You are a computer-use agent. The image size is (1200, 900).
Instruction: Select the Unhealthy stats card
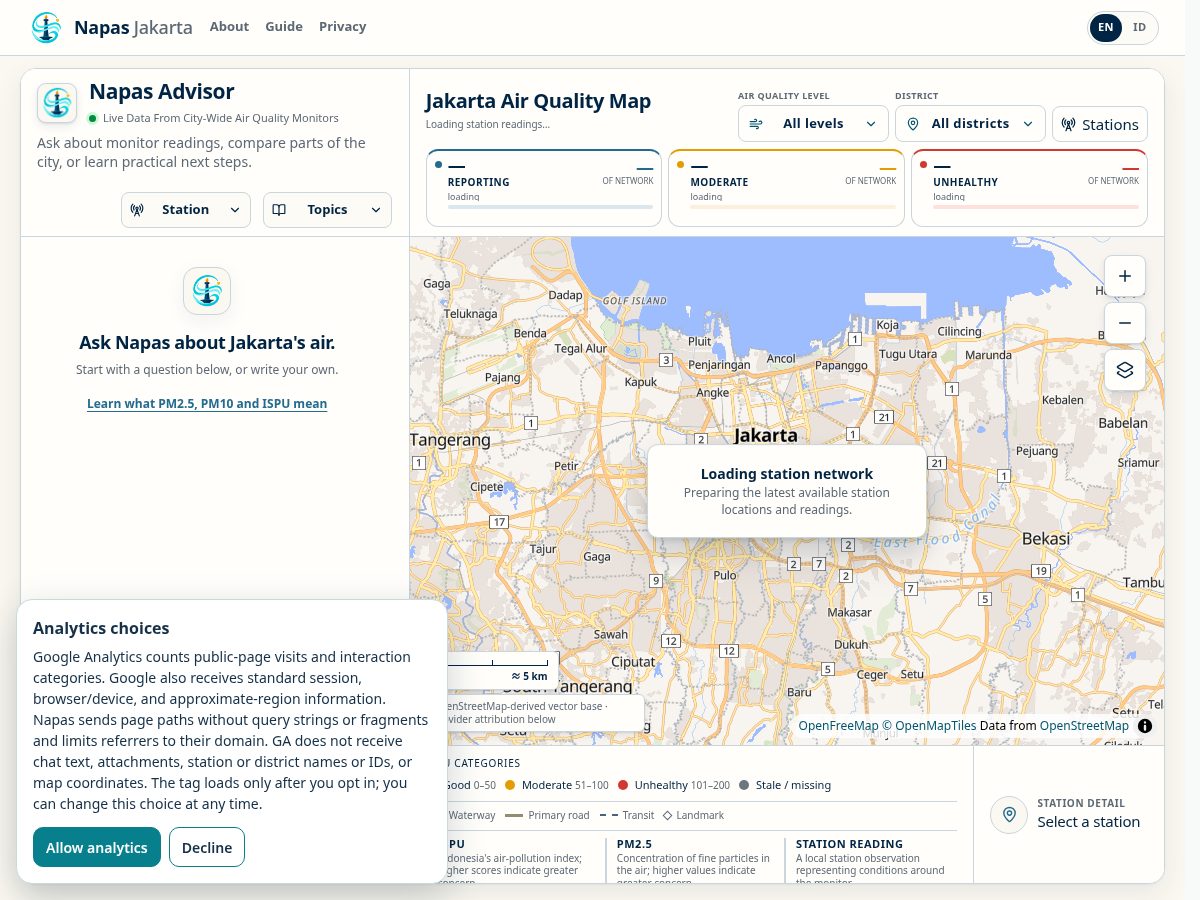coord(1030,188)
